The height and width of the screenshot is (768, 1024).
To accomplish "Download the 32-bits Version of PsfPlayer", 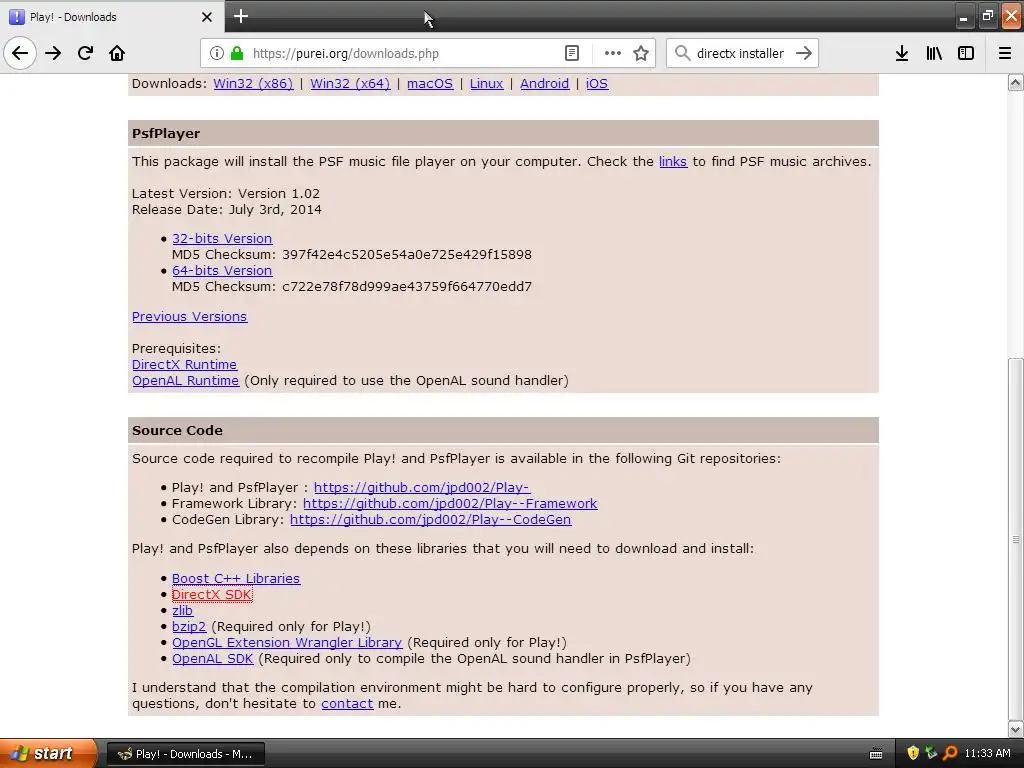I will 222,238.
